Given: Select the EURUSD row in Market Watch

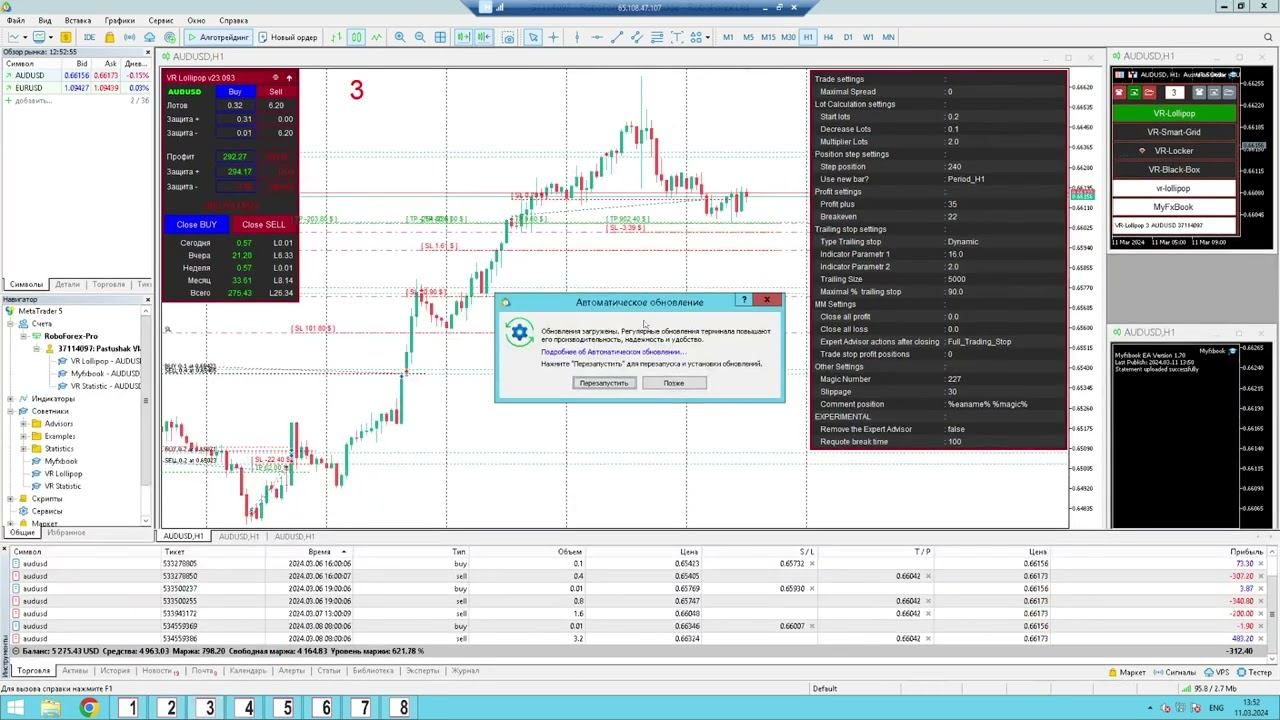Looking at the screenshot, I should [x=76, y=88].
